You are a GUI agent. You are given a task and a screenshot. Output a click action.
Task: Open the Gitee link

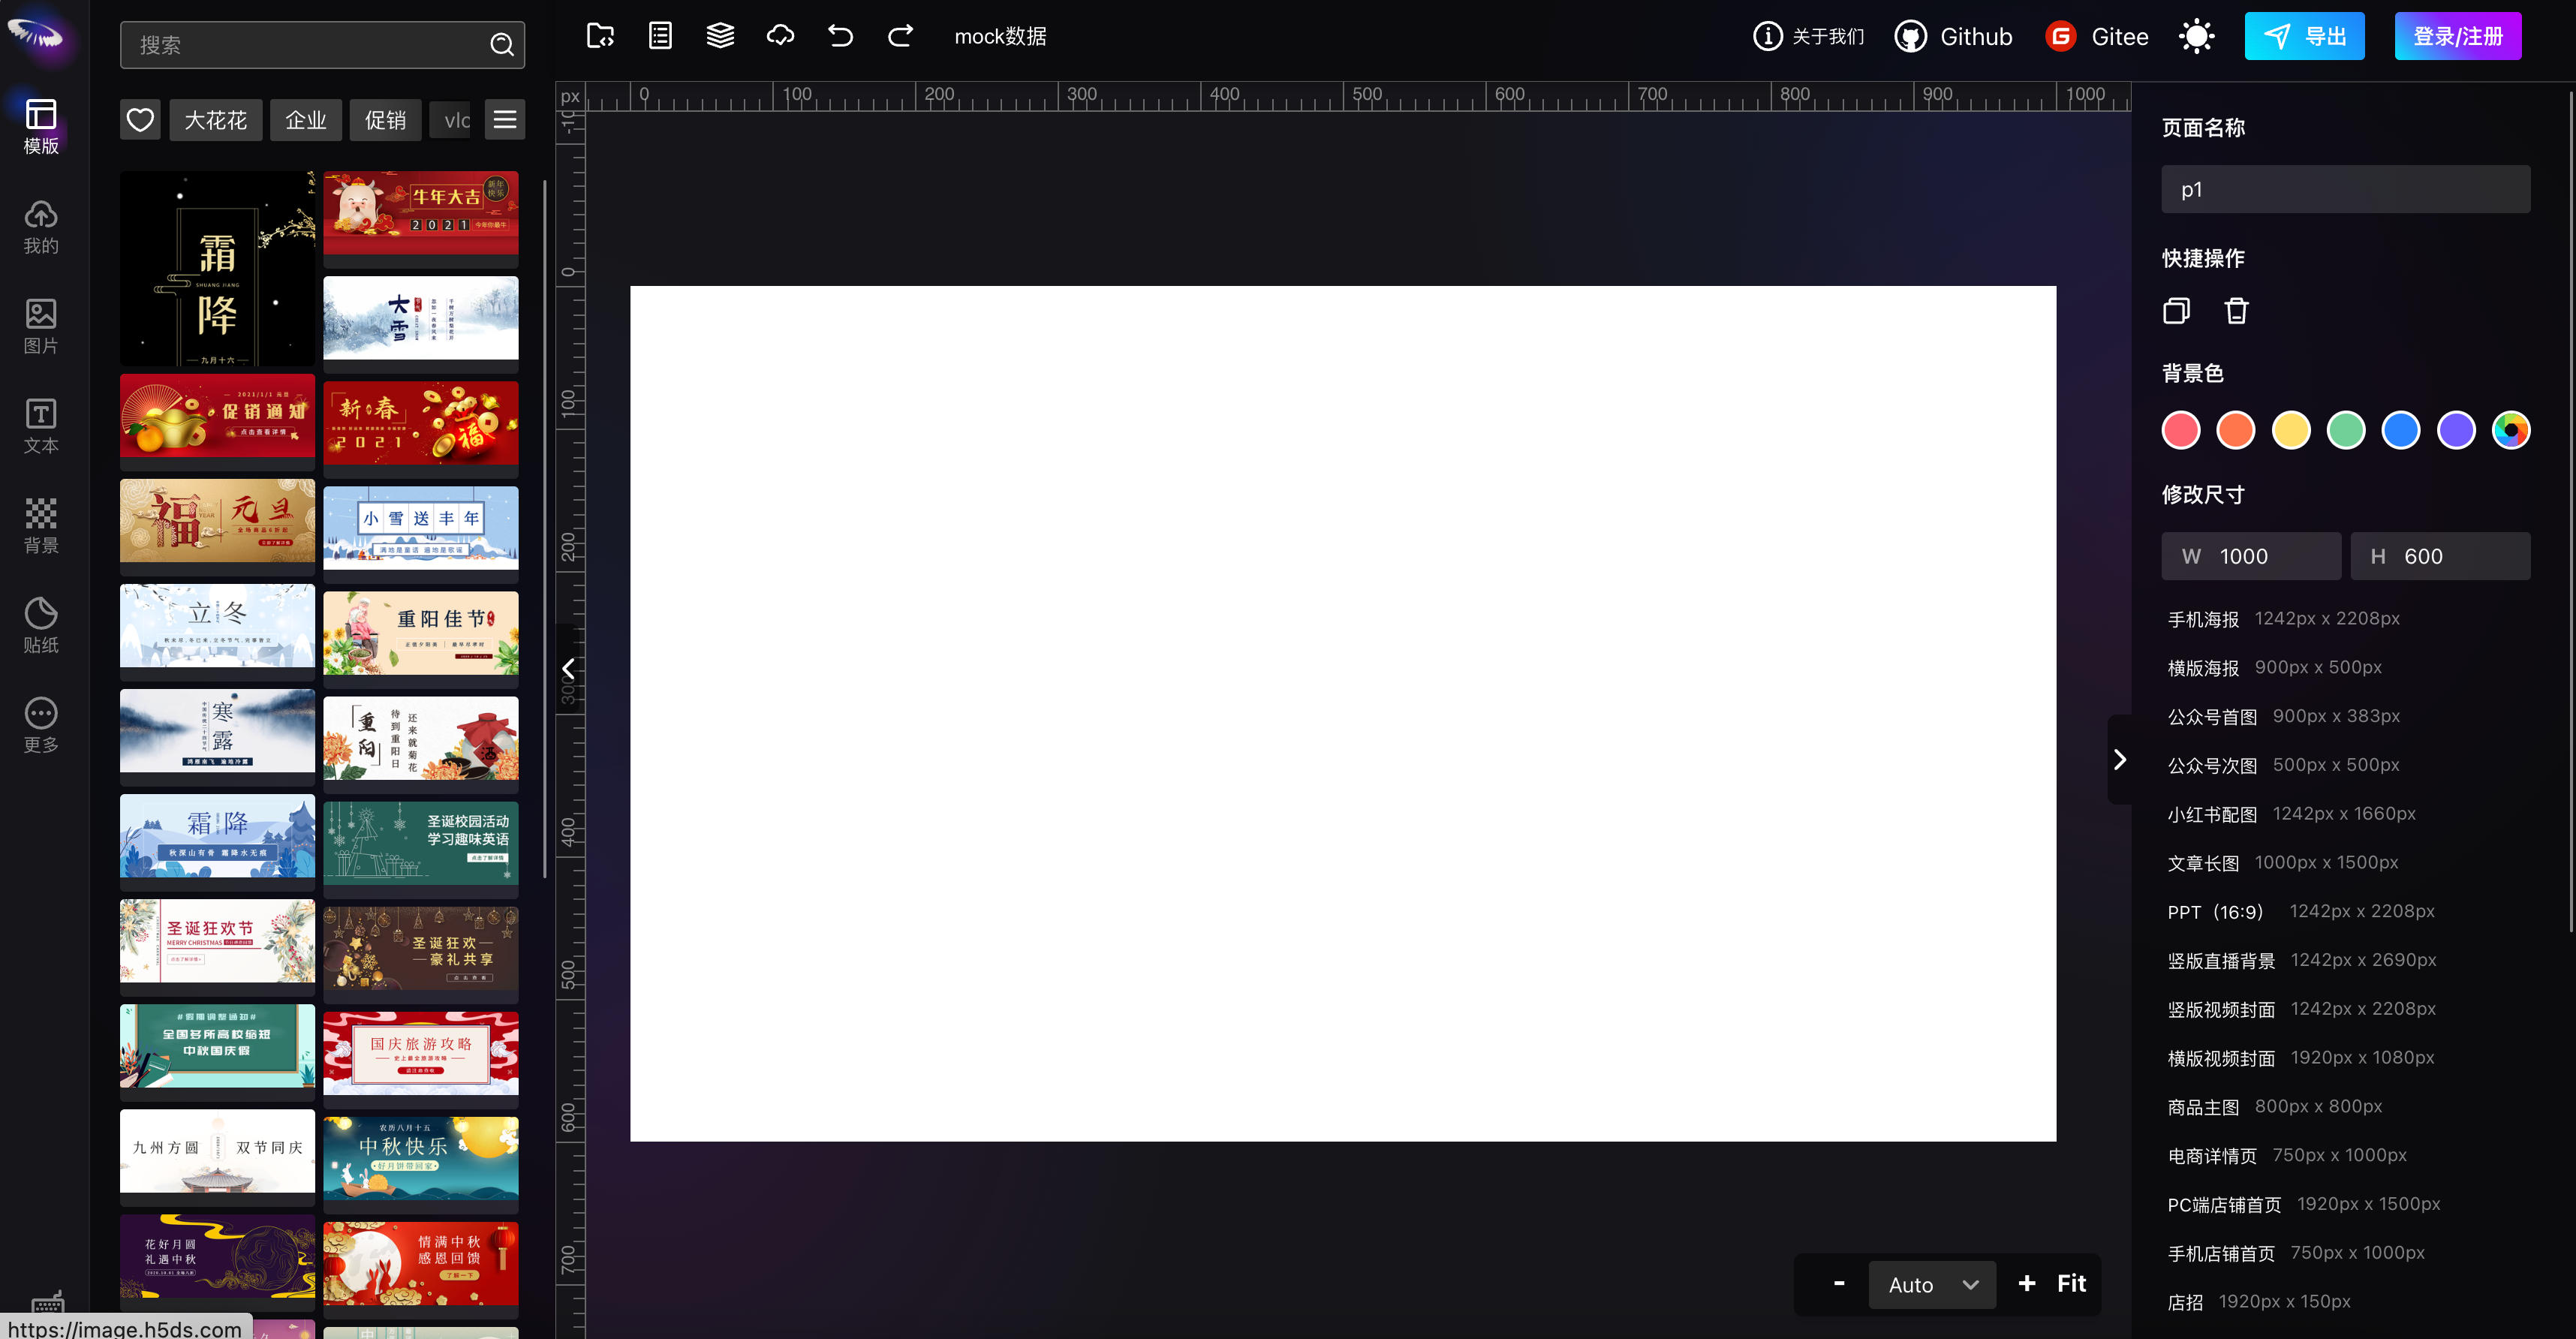pos(2097,37)
